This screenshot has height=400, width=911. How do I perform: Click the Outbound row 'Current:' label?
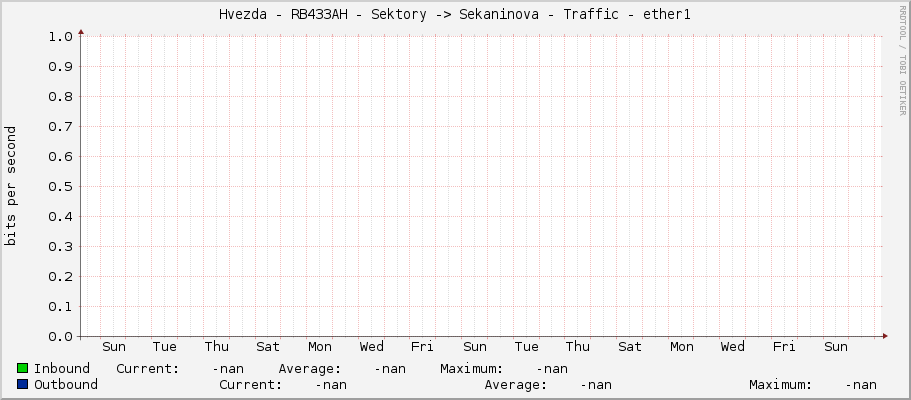[x=250, y=385]
